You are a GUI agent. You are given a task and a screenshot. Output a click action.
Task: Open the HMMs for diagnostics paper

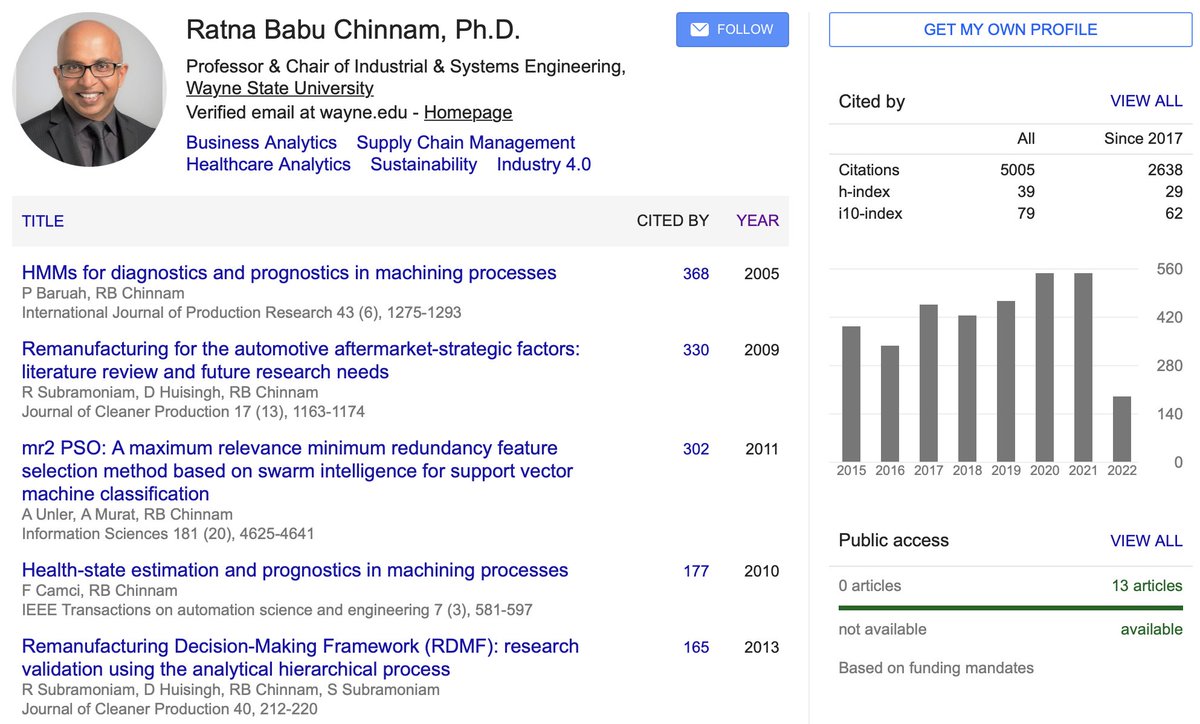click(289, 272)
